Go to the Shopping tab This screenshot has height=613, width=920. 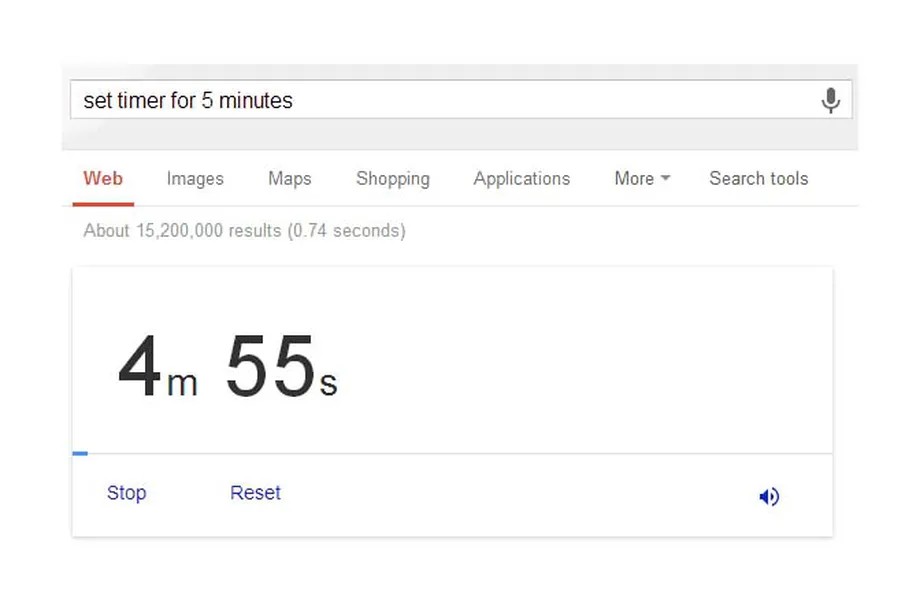(x=393, y=179)
